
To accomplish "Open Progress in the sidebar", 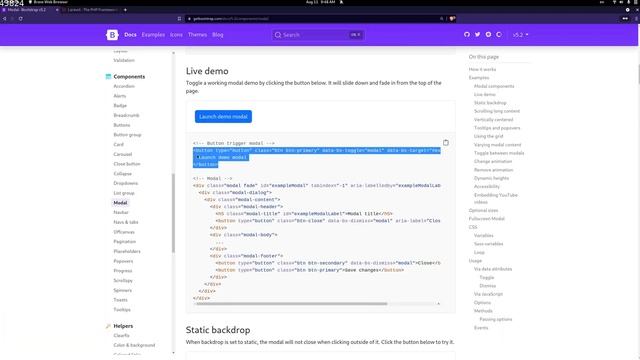I will point(123,271).
